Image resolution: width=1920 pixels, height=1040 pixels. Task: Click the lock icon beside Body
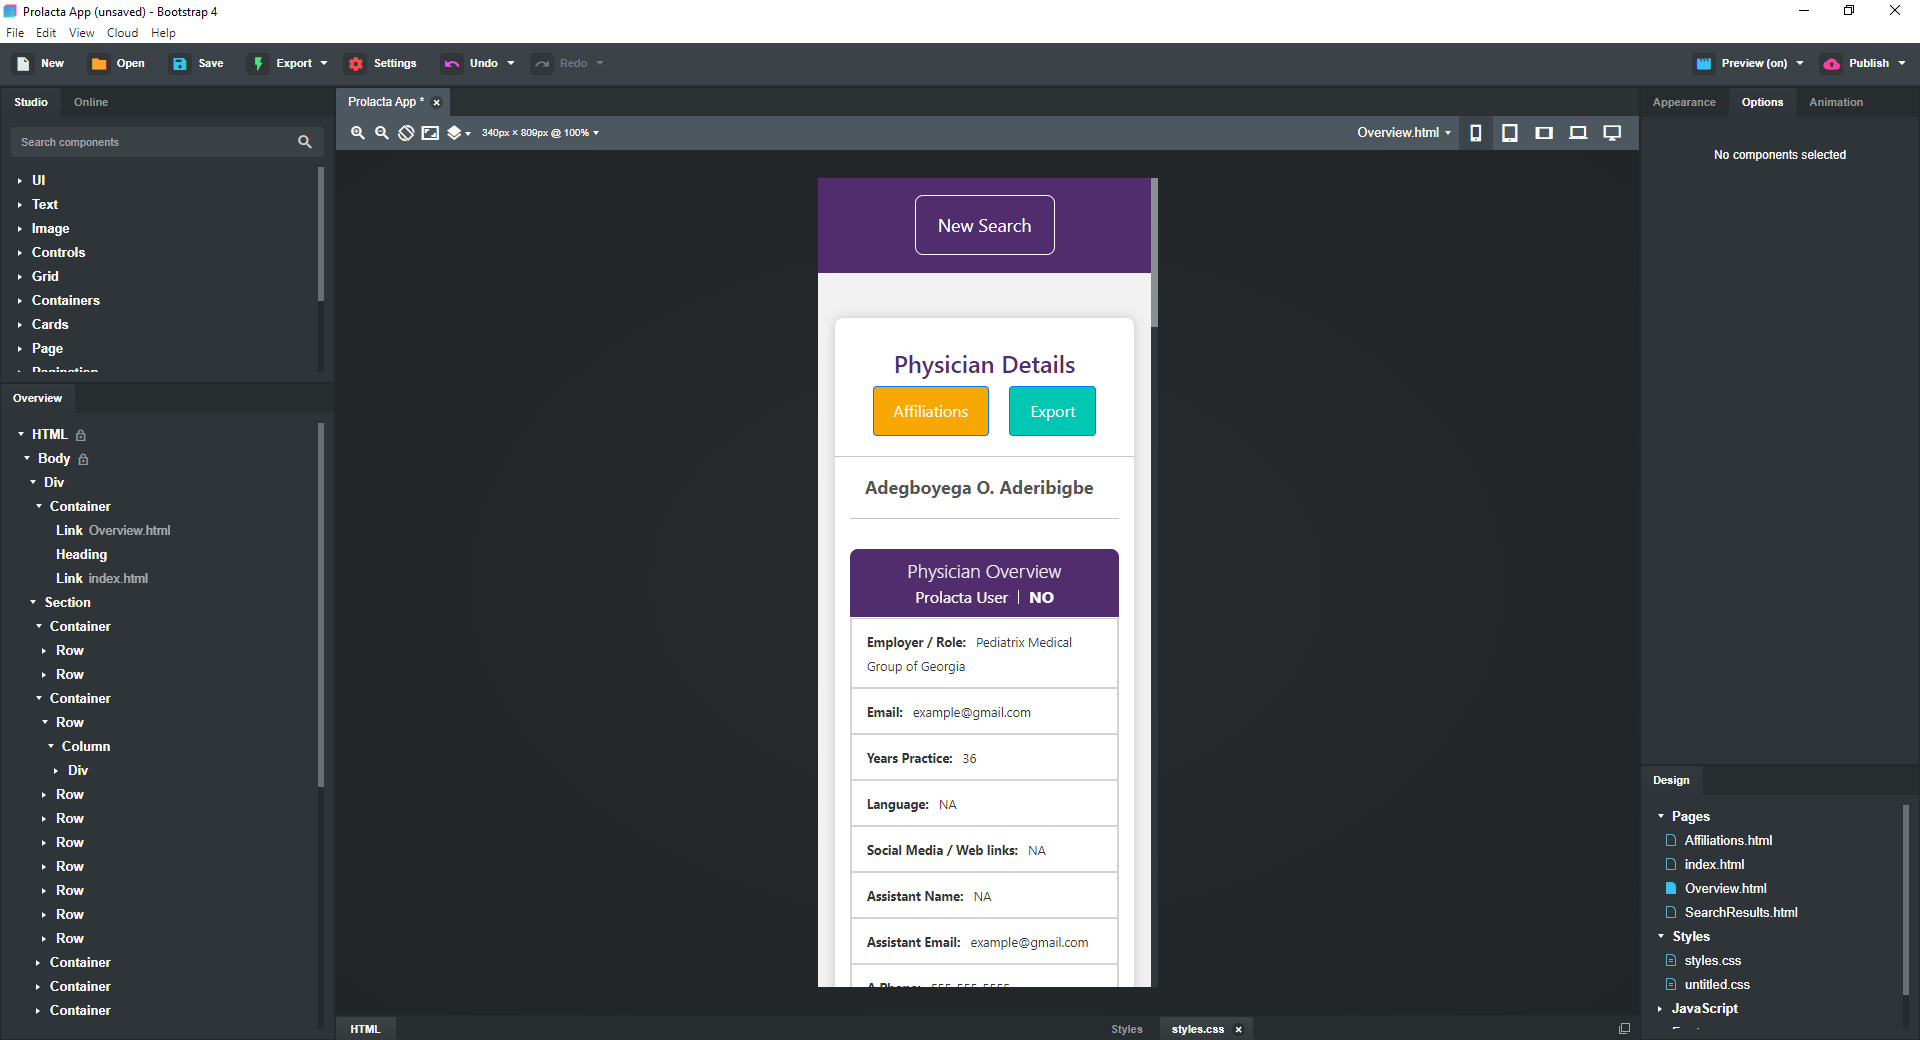pyautogui.click(x=83, y=459)
